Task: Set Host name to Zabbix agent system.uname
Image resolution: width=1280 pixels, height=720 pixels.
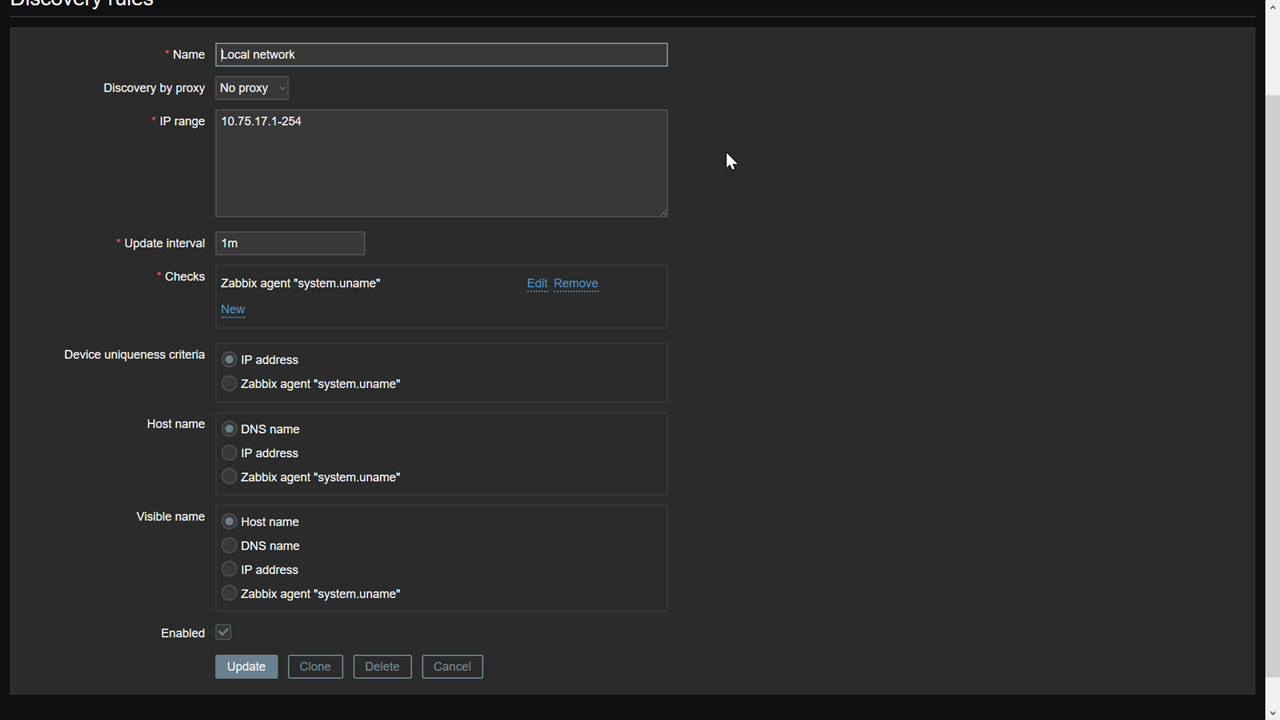Action: (230, 477)
